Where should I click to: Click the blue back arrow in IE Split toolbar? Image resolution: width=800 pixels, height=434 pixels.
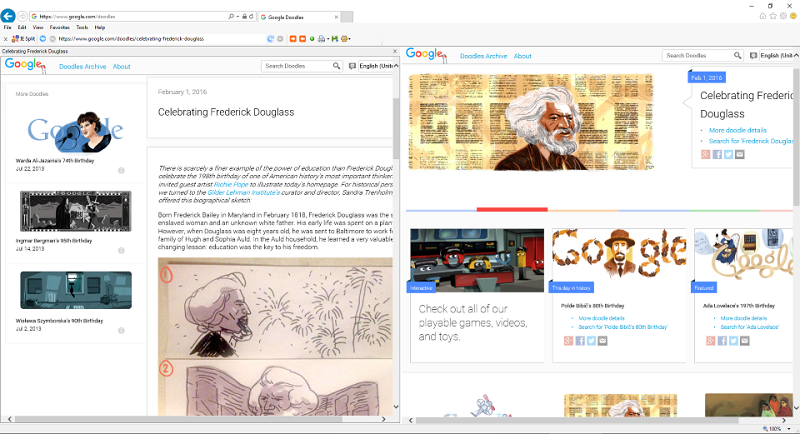point(43,39)
